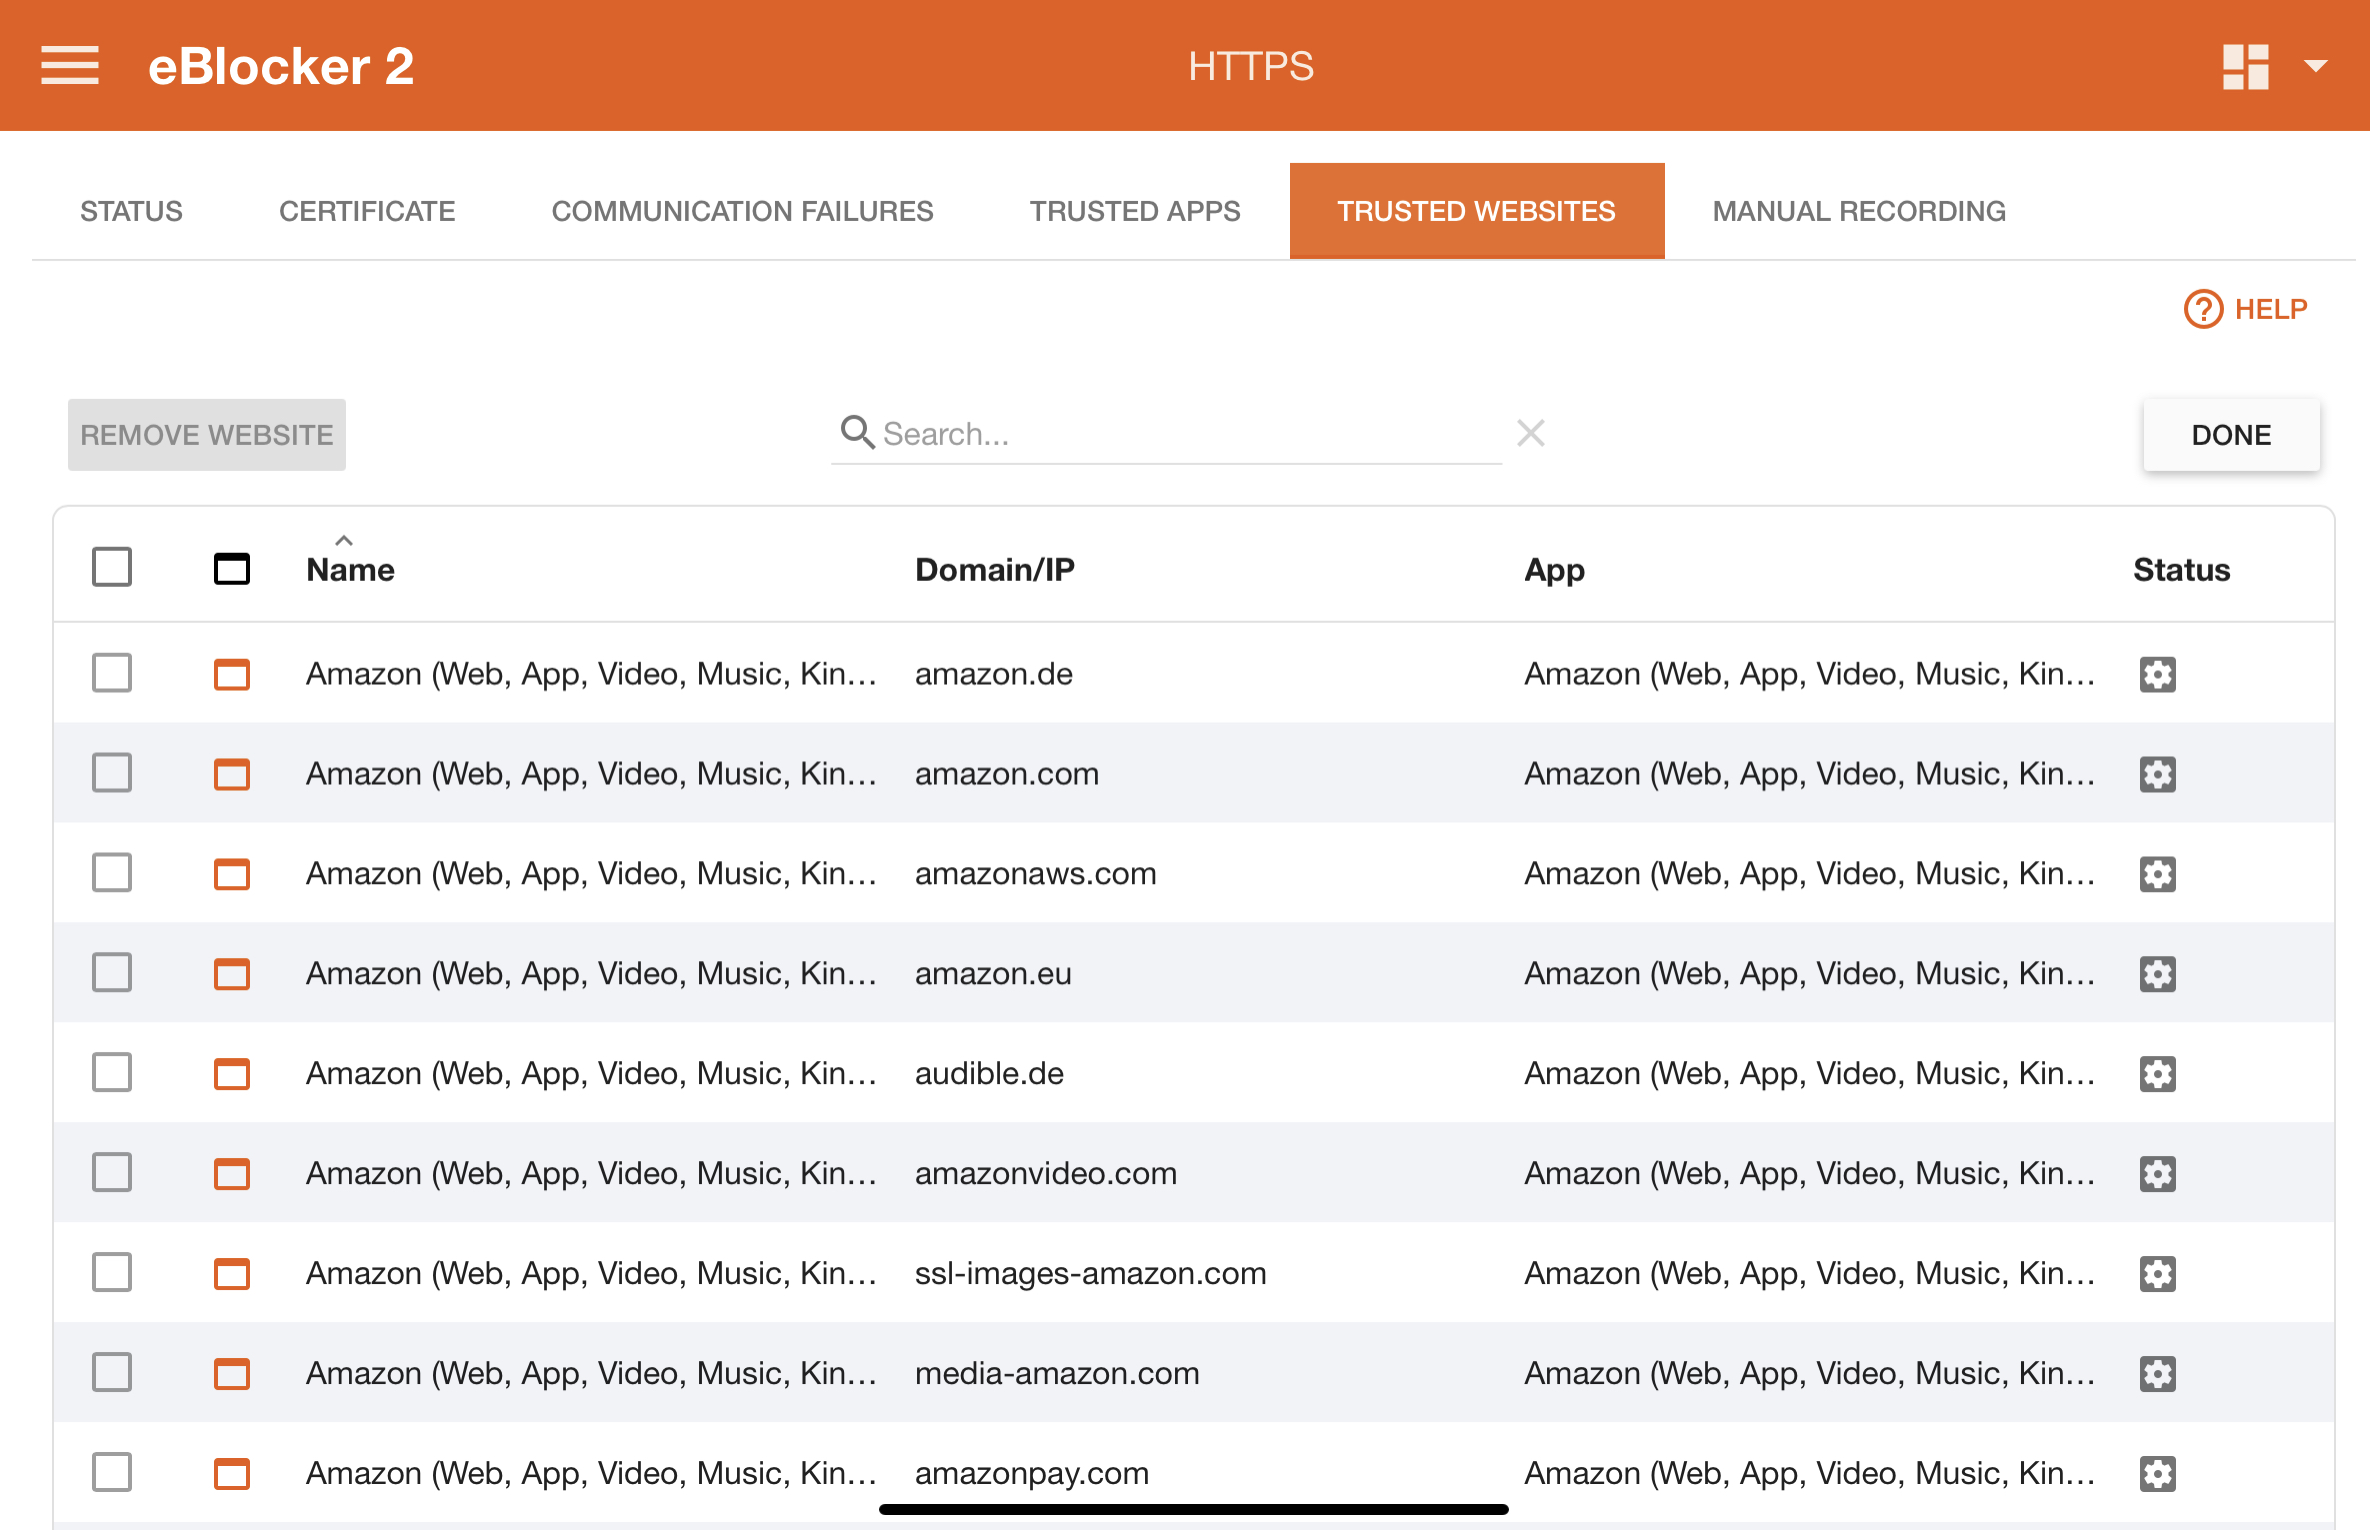
Task: Click the orange window icon for amazon.eu
Action: (232, 974)
